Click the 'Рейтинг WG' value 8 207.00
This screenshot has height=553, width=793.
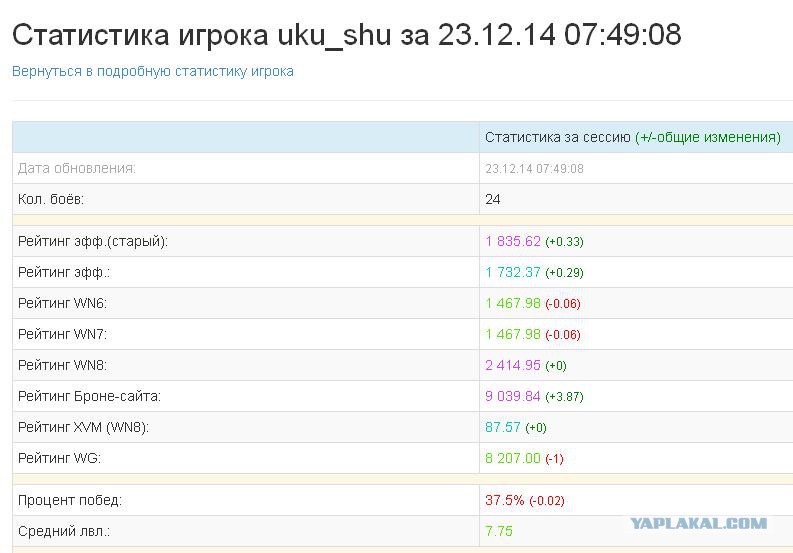coord(513,458)
